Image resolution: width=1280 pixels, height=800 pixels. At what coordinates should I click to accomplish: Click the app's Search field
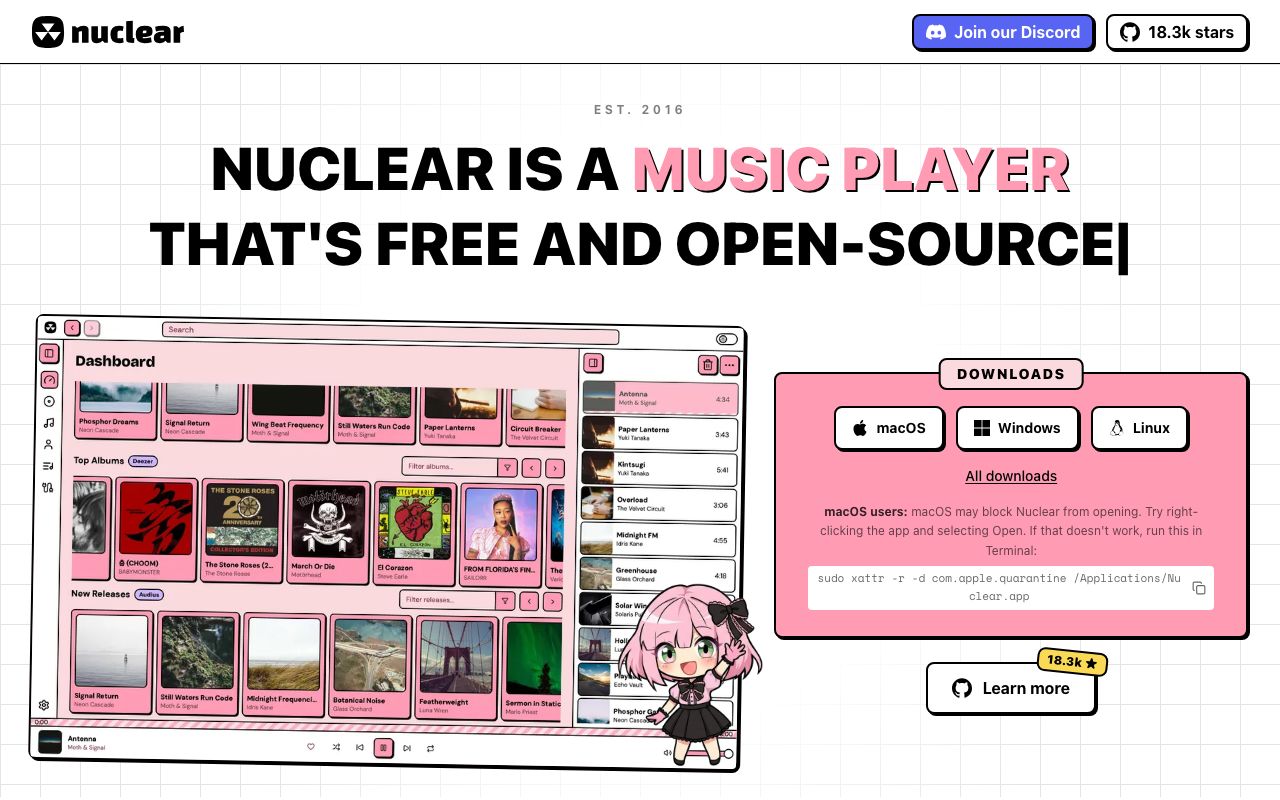click(390, 332)
